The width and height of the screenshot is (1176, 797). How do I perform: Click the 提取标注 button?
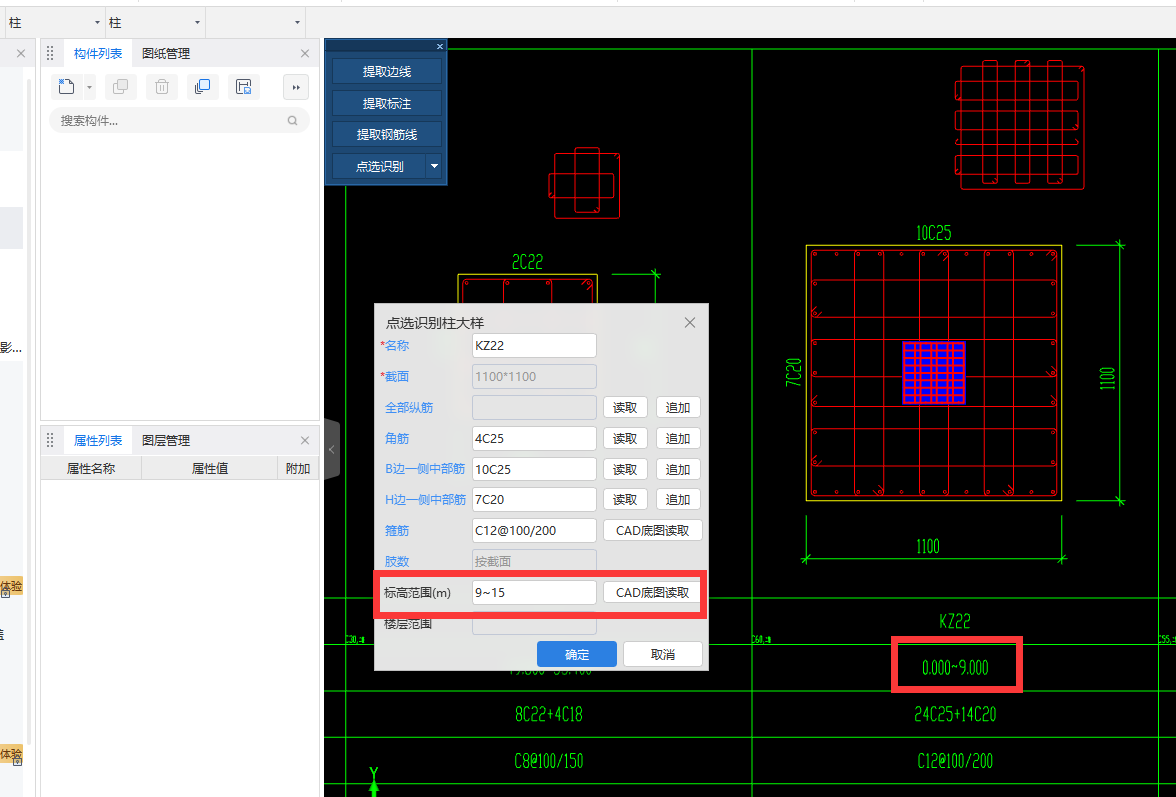click(387, 103)
